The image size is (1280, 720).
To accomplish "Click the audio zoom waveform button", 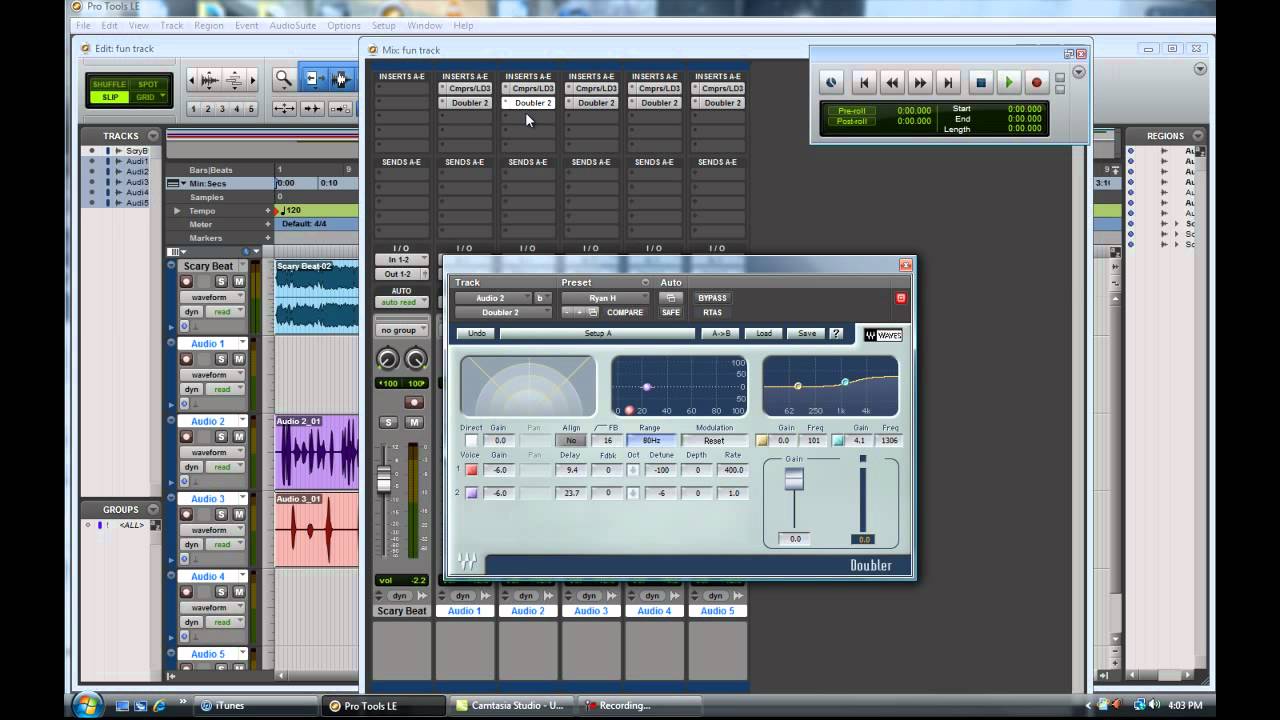I will pyautogui.click(x=209, y=80).
